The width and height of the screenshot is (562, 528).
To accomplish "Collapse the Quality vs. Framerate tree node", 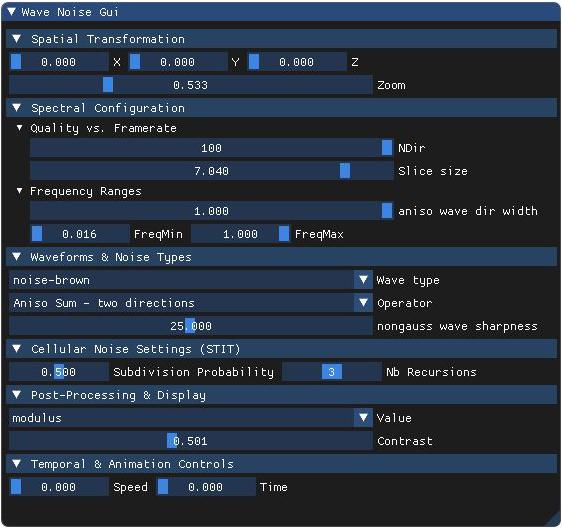I will [x=19, y=128].
